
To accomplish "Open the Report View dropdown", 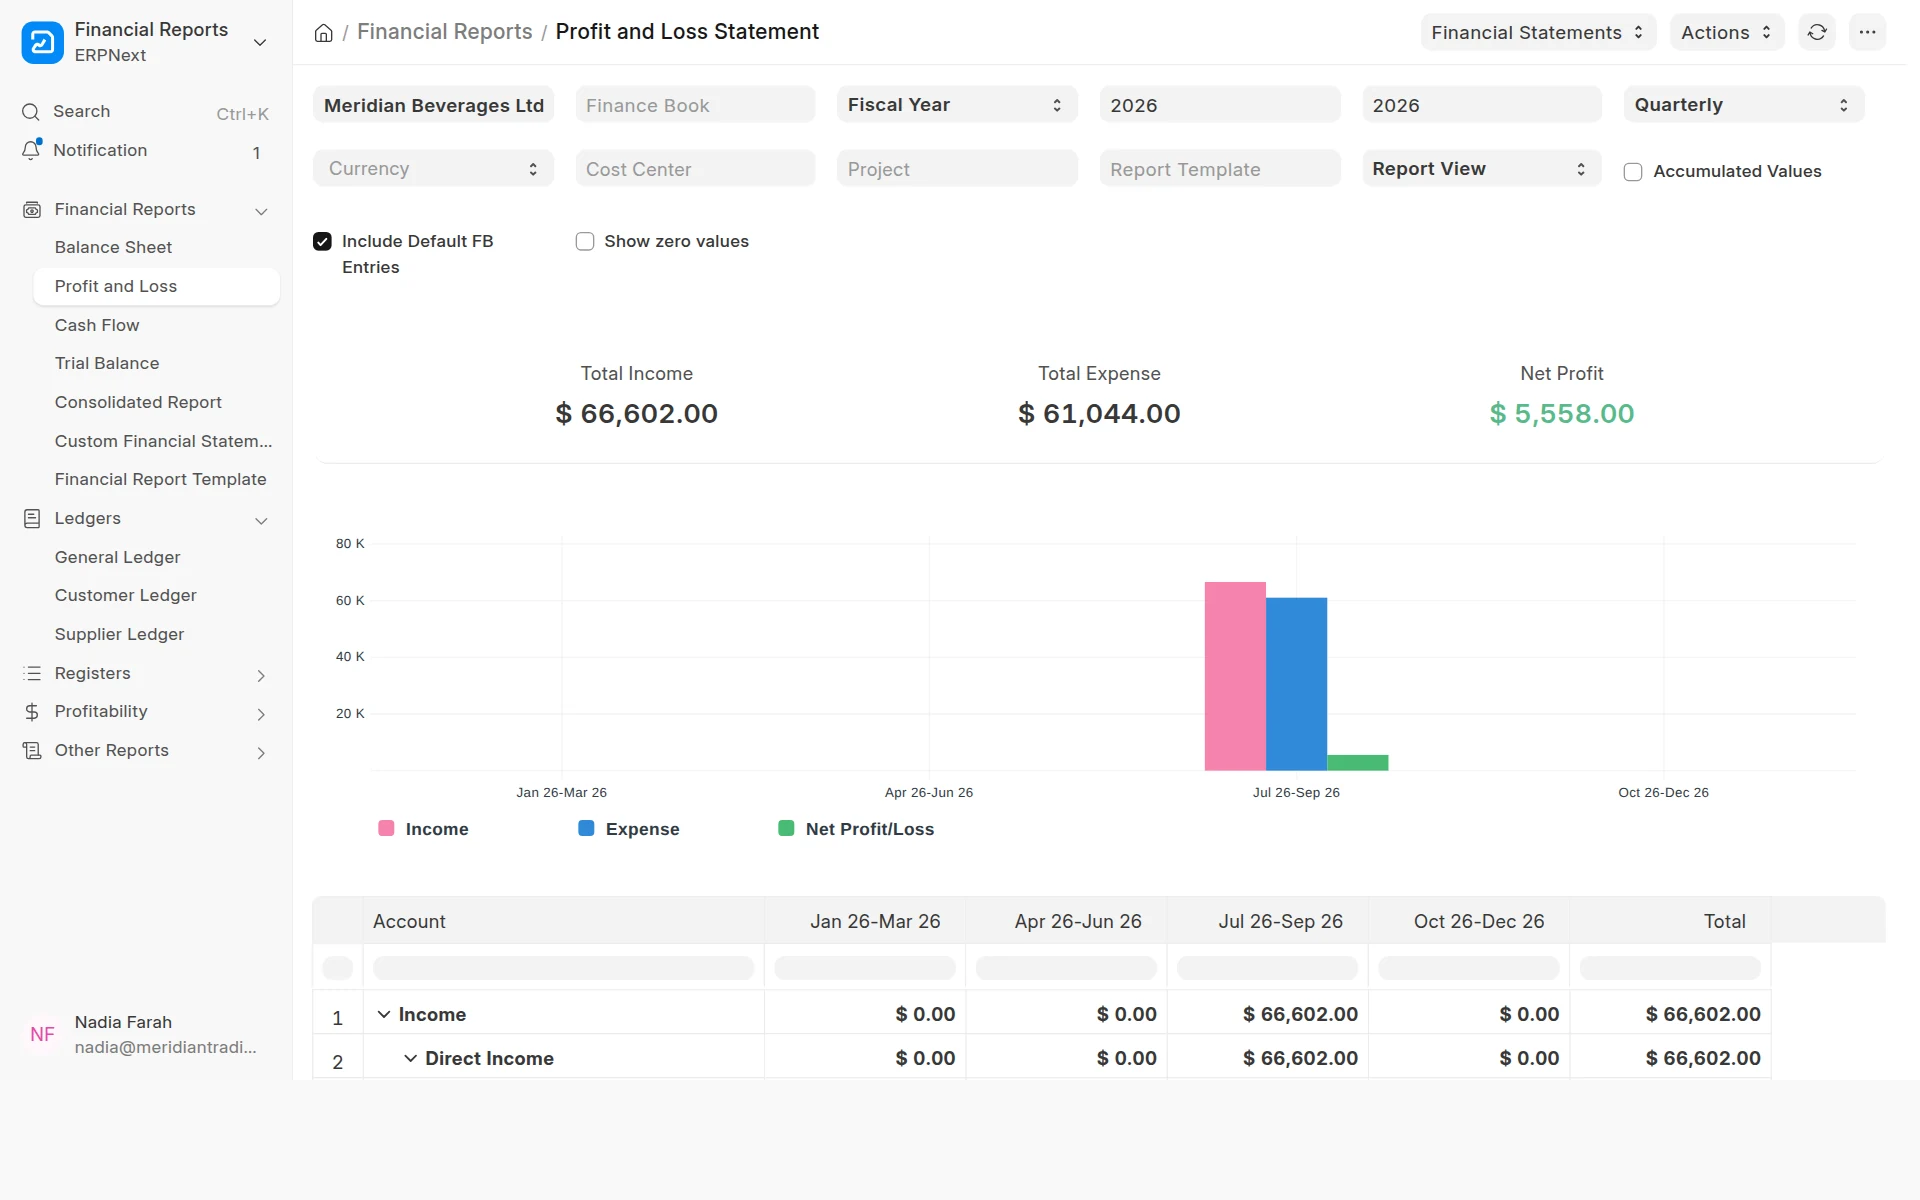I will [x=1481, y=169].
